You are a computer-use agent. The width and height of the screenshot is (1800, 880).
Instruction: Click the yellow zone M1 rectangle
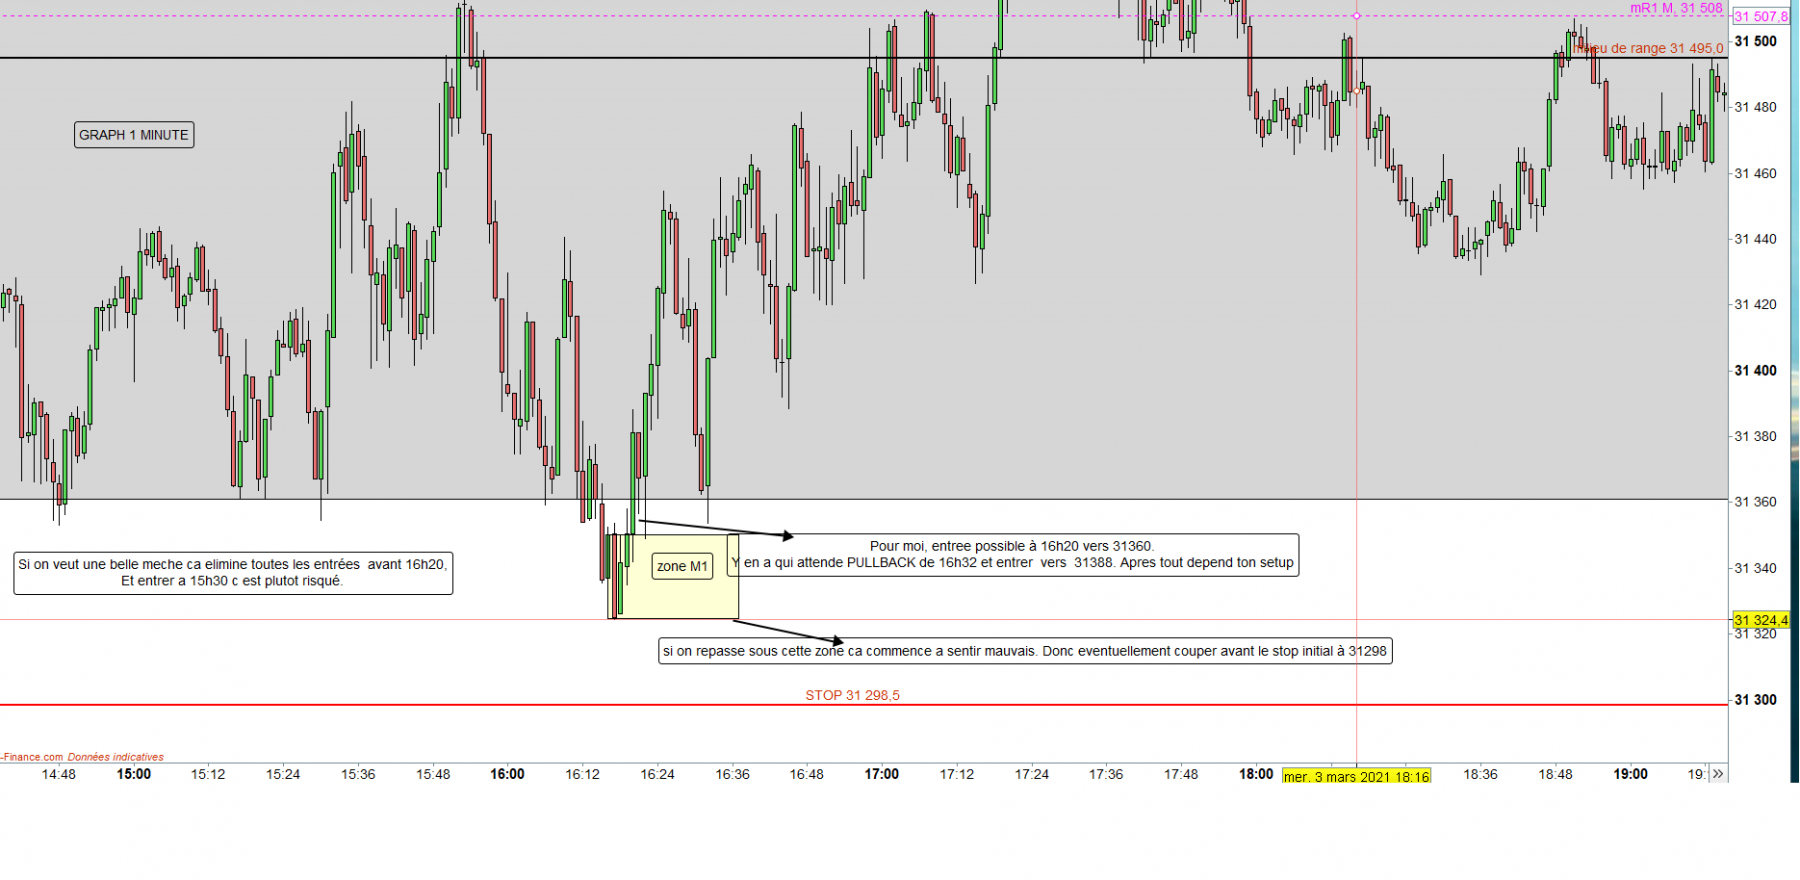(673, 576)
